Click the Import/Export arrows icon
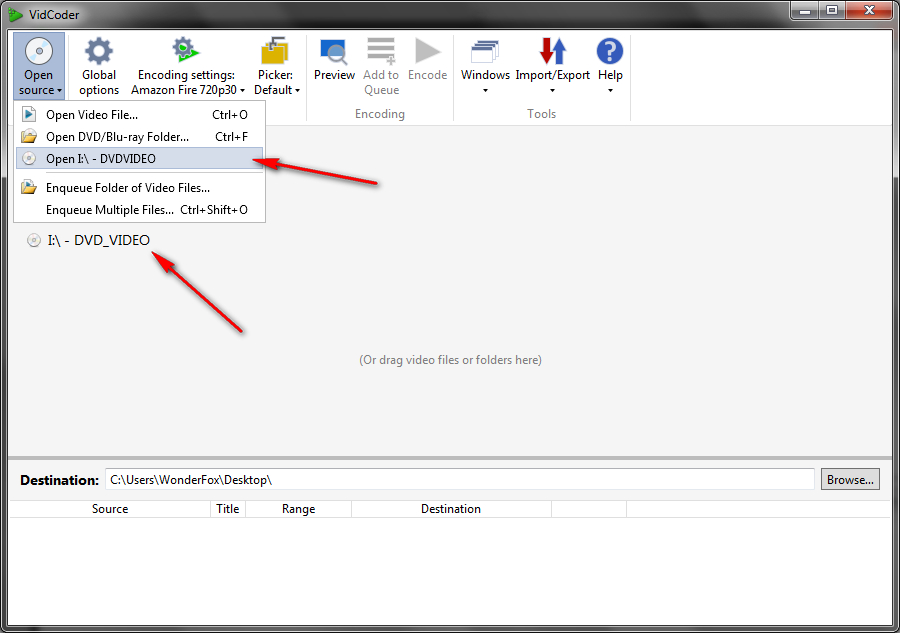 pyautogui.click(x=552, y=51)
